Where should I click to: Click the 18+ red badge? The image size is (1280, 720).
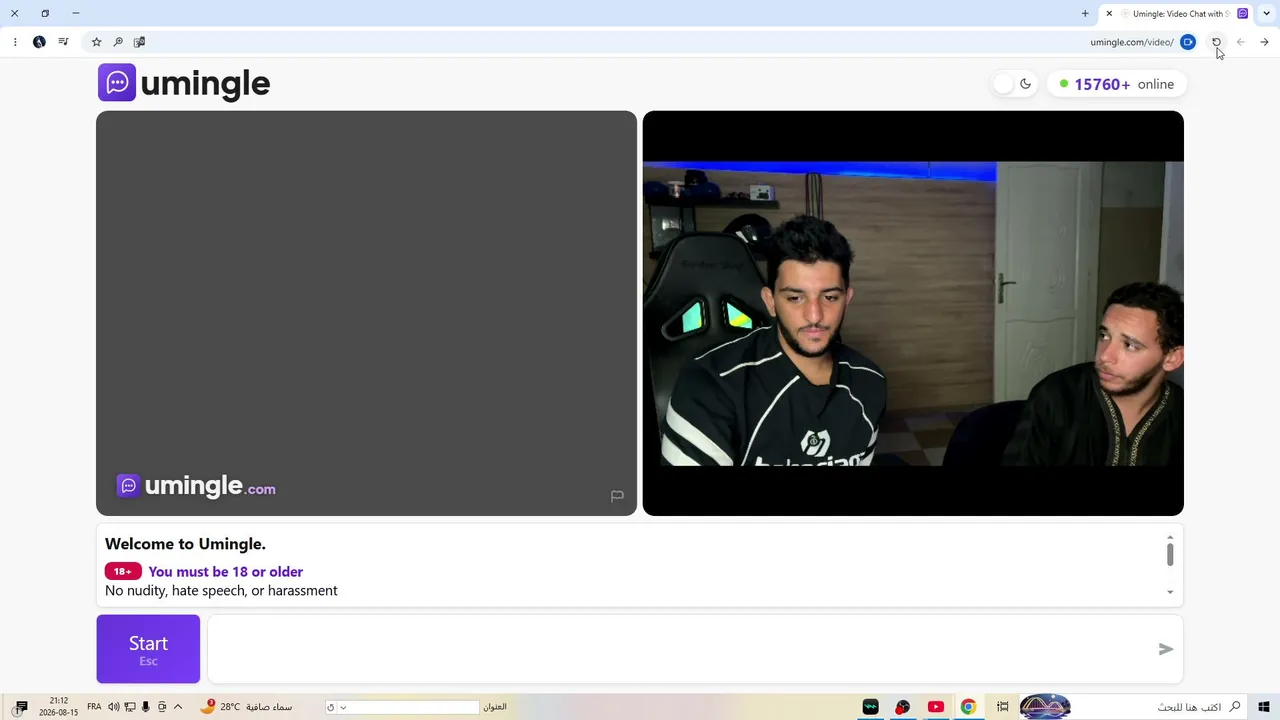[x=123, y=572]
